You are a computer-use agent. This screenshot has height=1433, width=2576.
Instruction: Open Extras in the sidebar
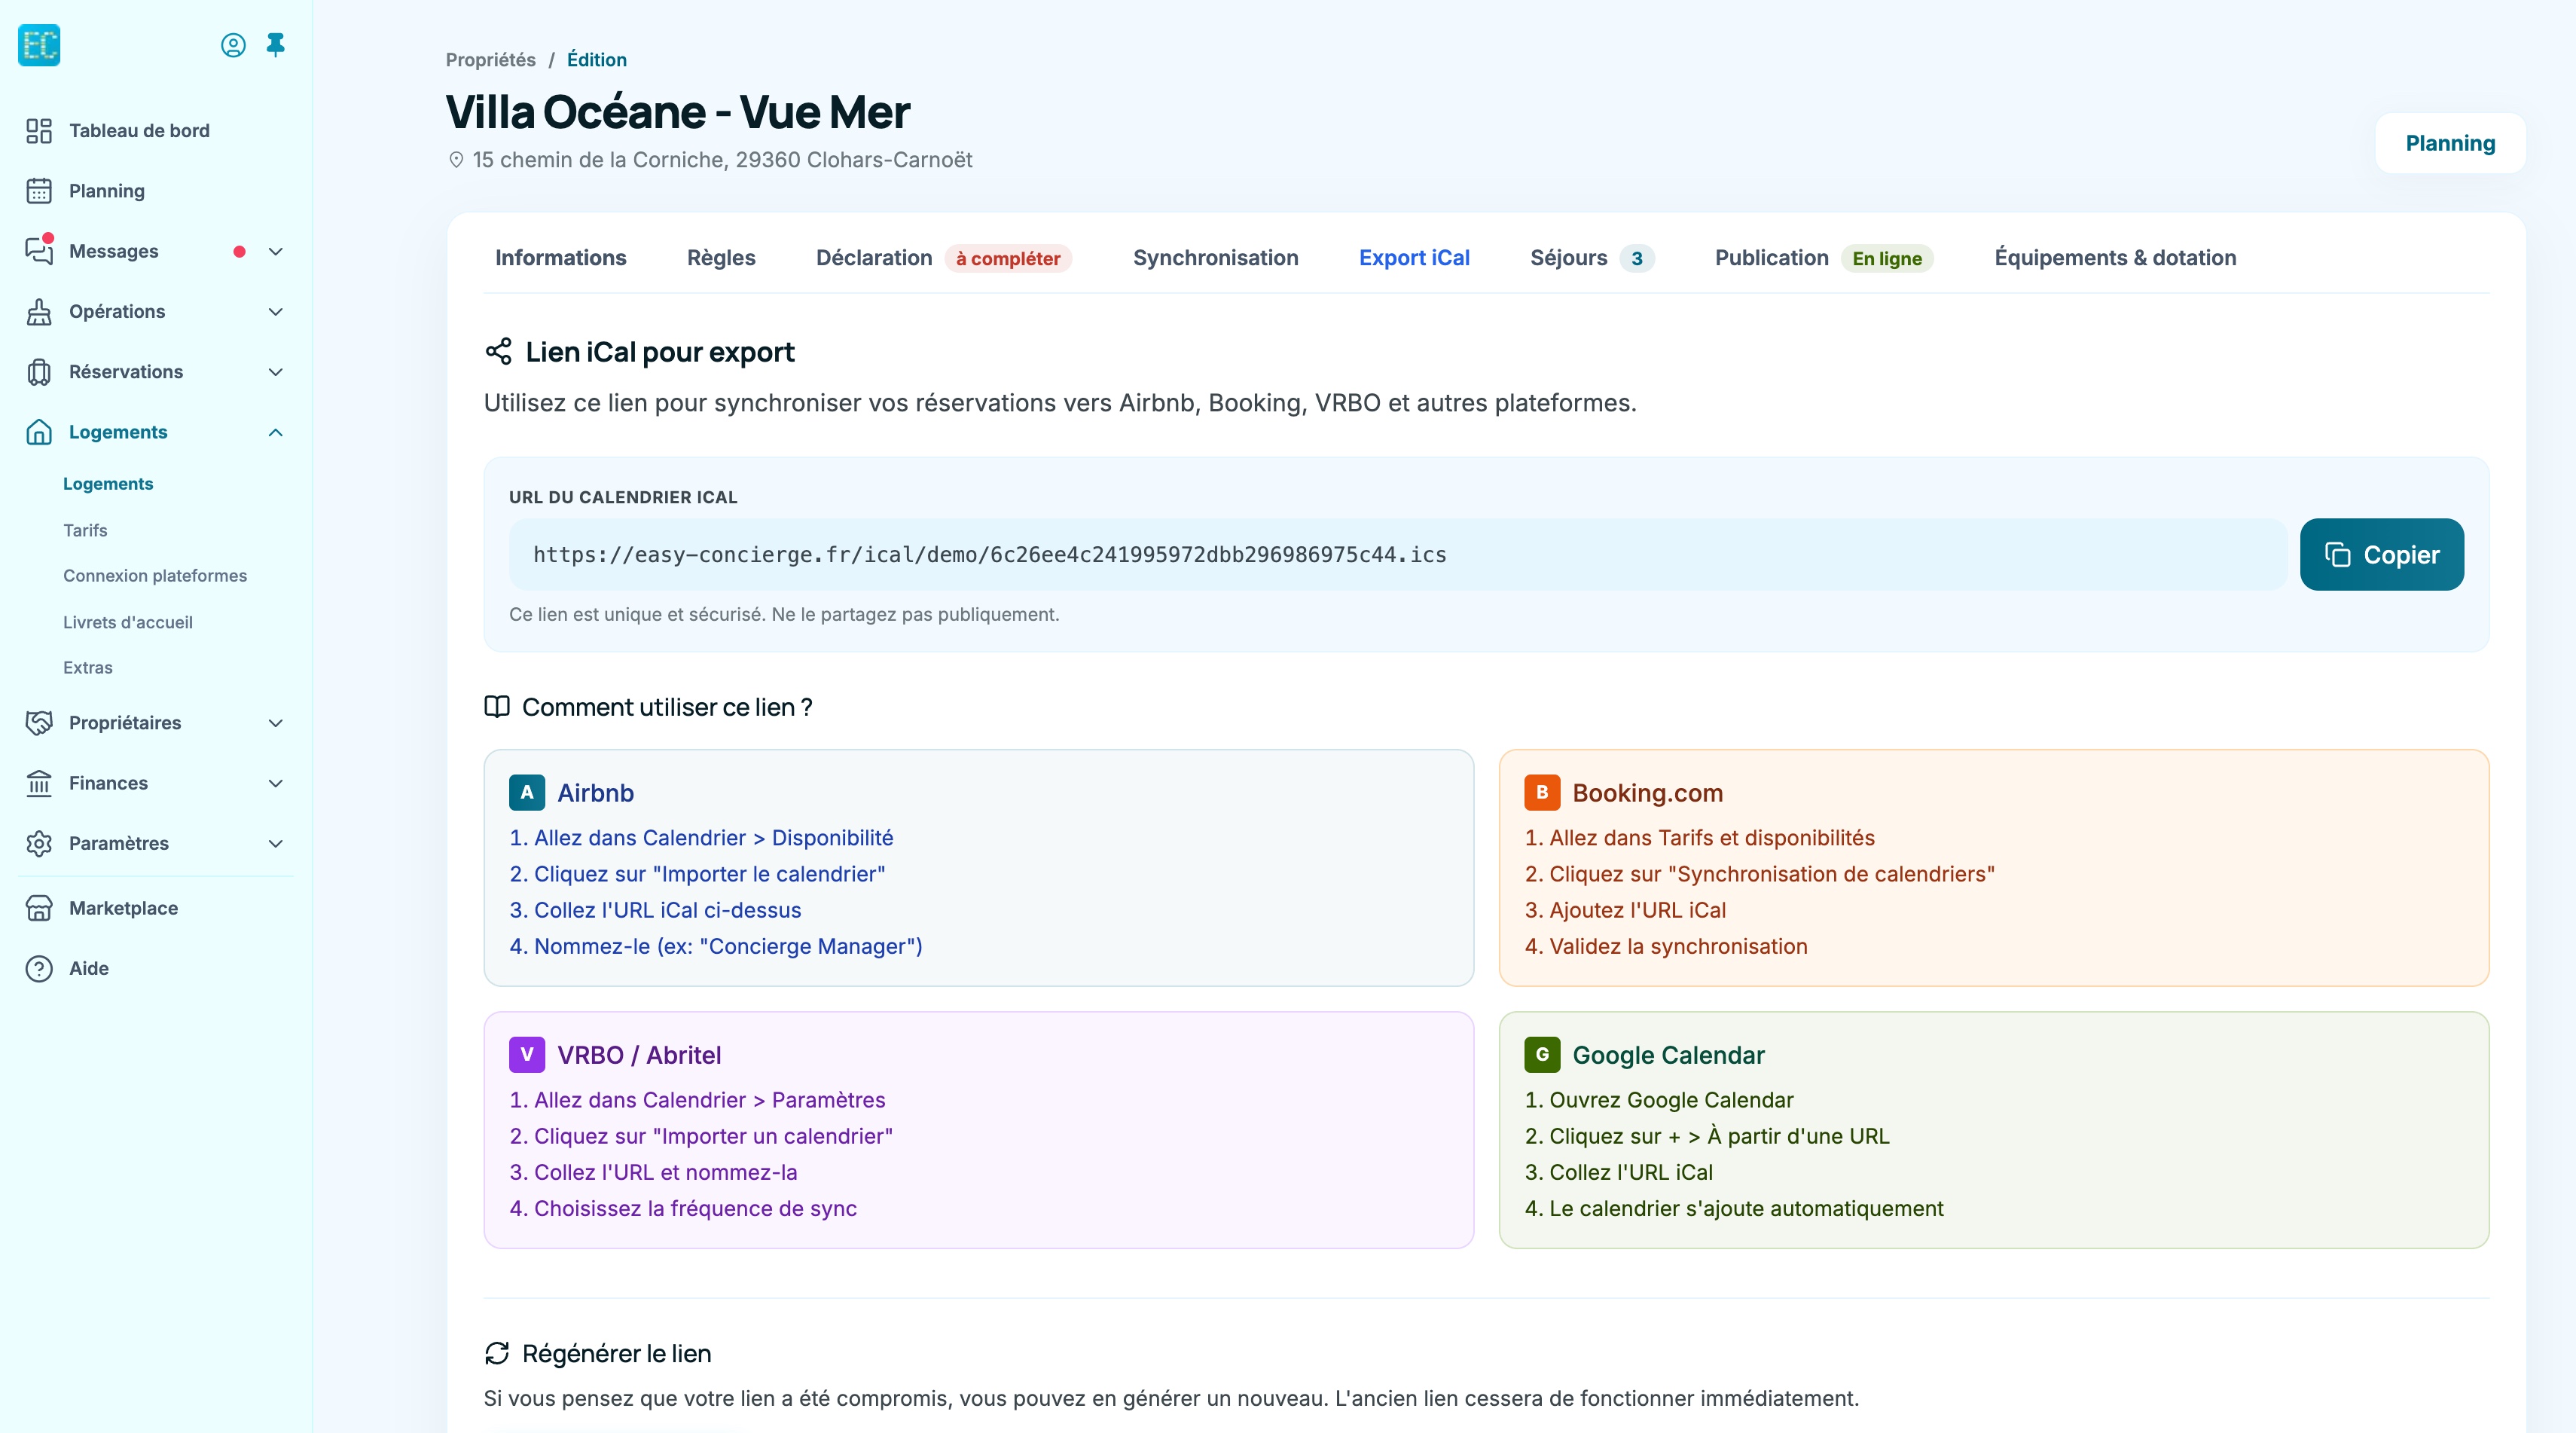[x=88, y=667]
